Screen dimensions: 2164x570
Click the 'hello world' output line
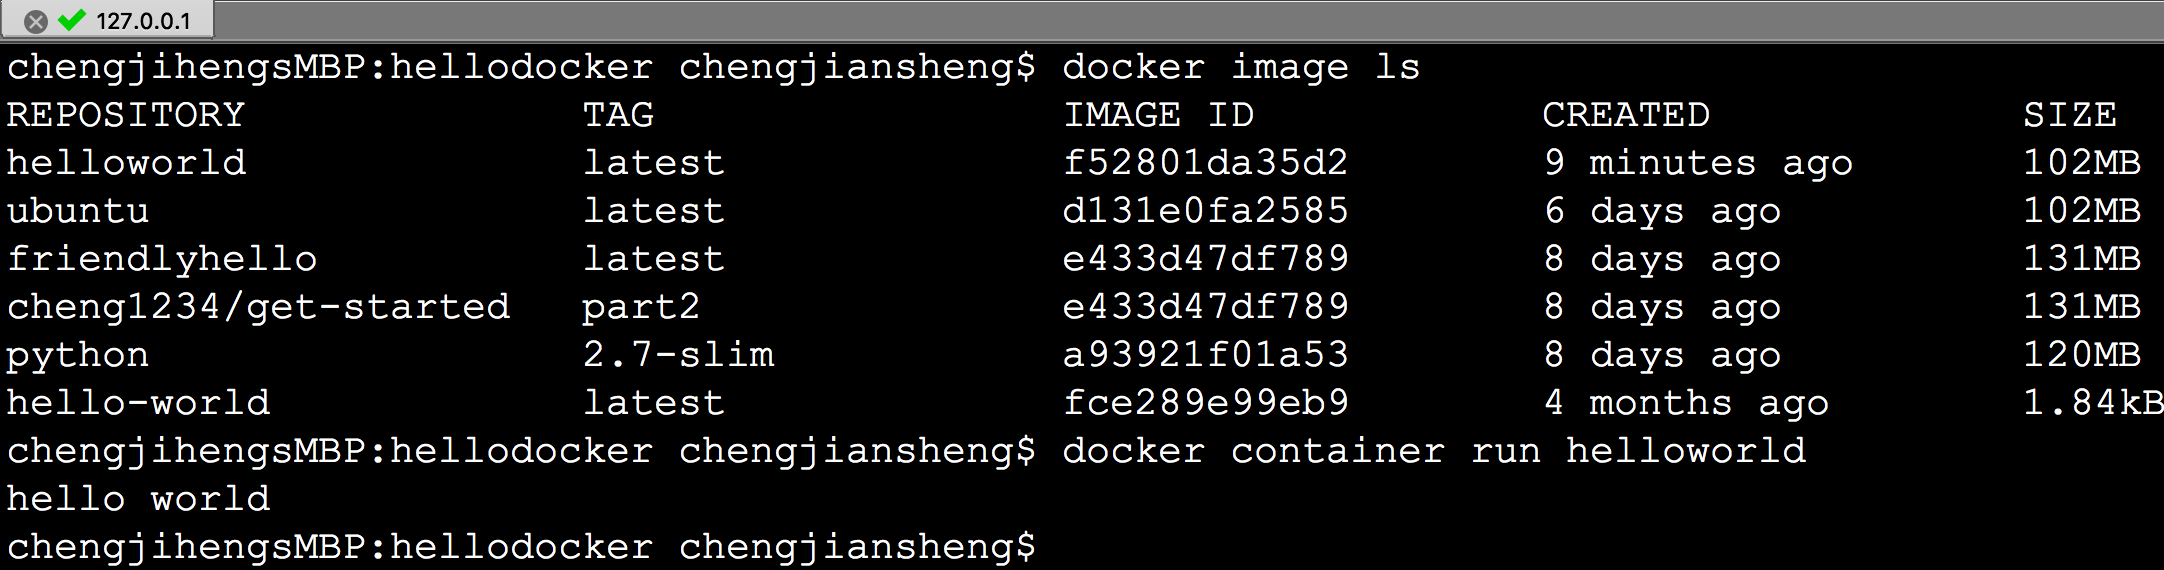[x=138, y=499]
